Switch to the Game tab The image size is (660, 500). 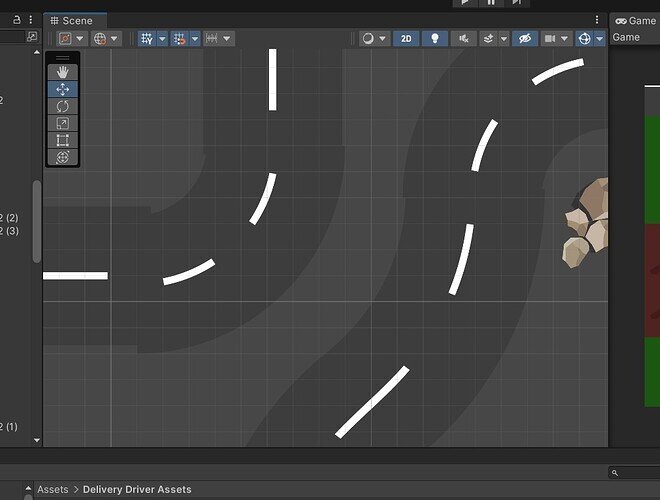(636, 21)
